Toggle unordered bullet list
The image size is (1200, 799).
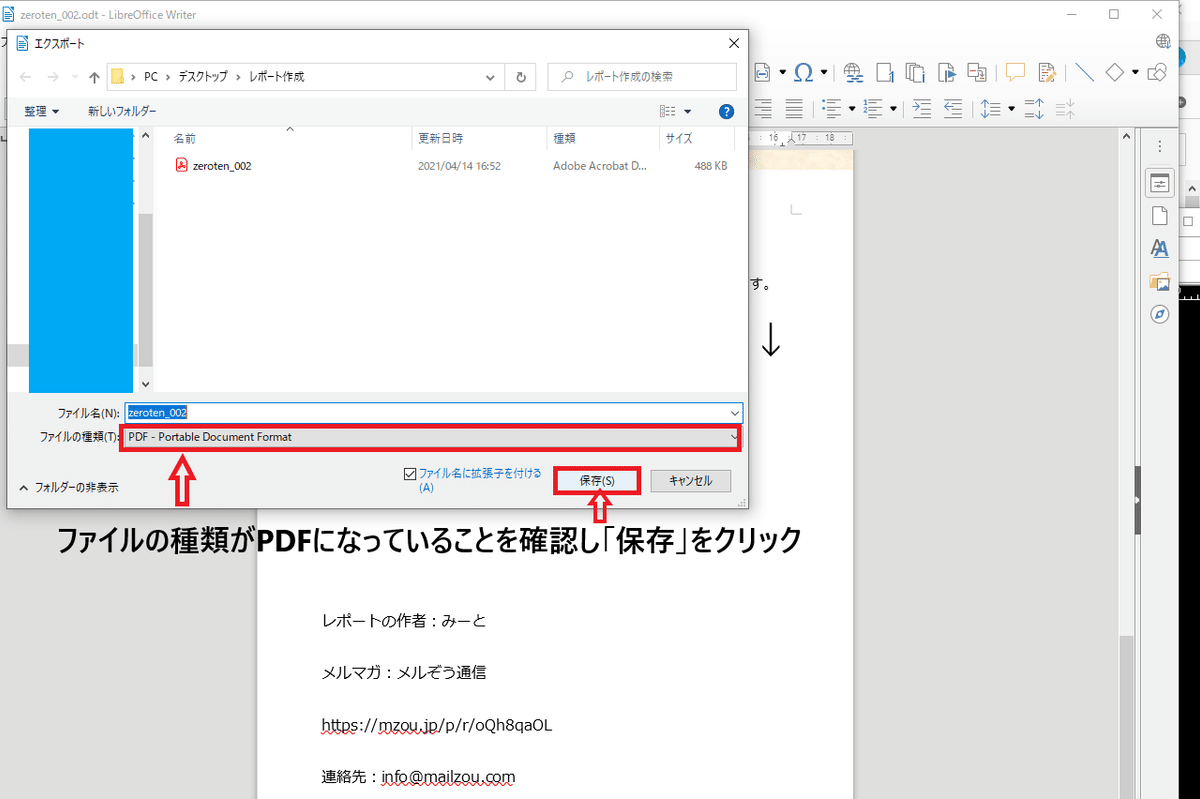pos(831,108)
